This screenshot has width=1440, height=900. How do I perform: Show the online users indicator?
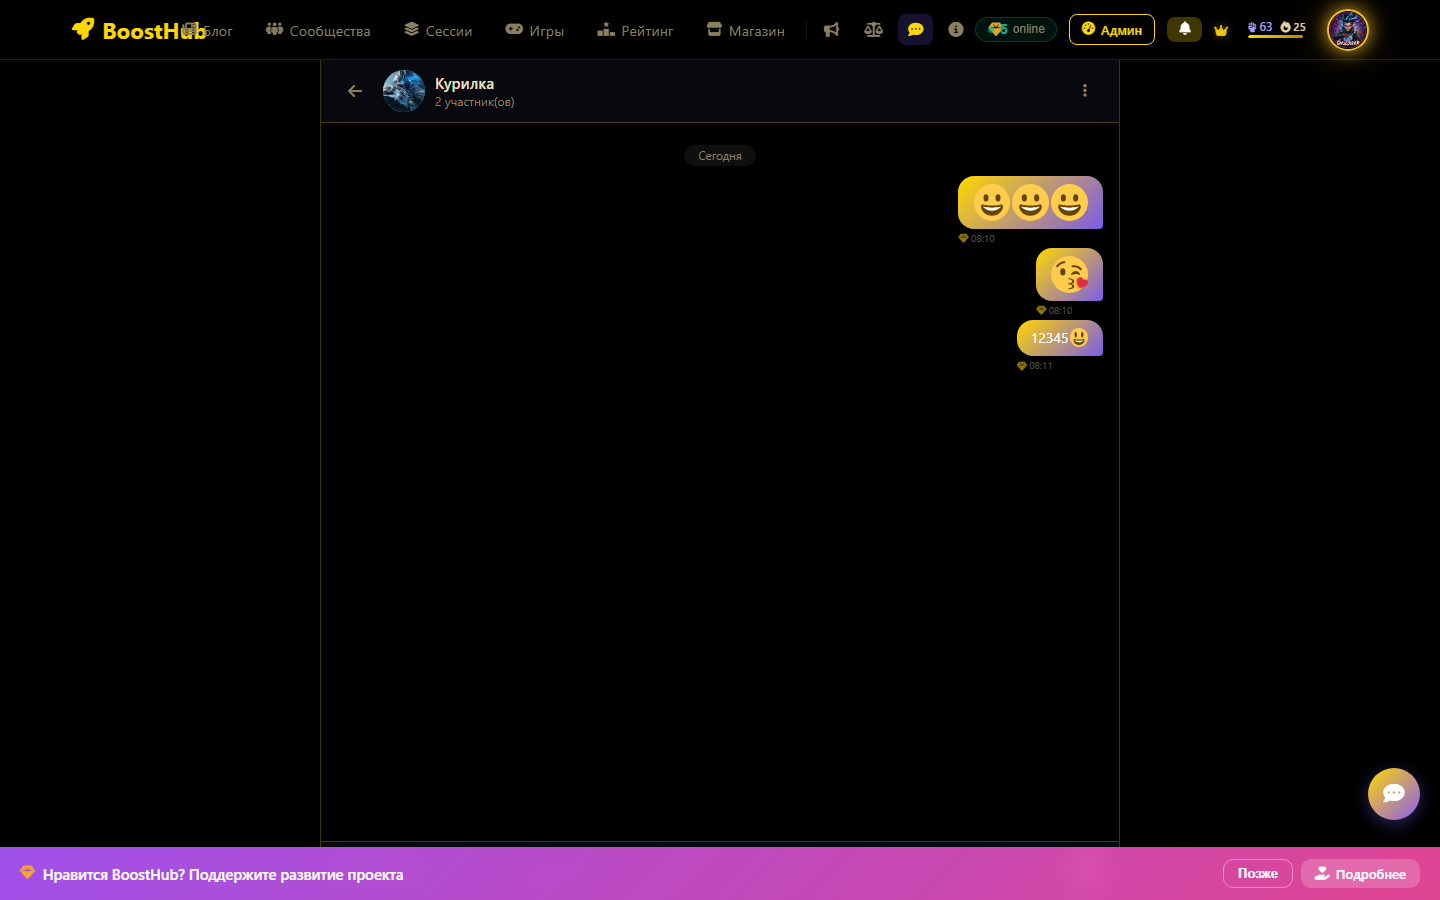pos(1016,29)
